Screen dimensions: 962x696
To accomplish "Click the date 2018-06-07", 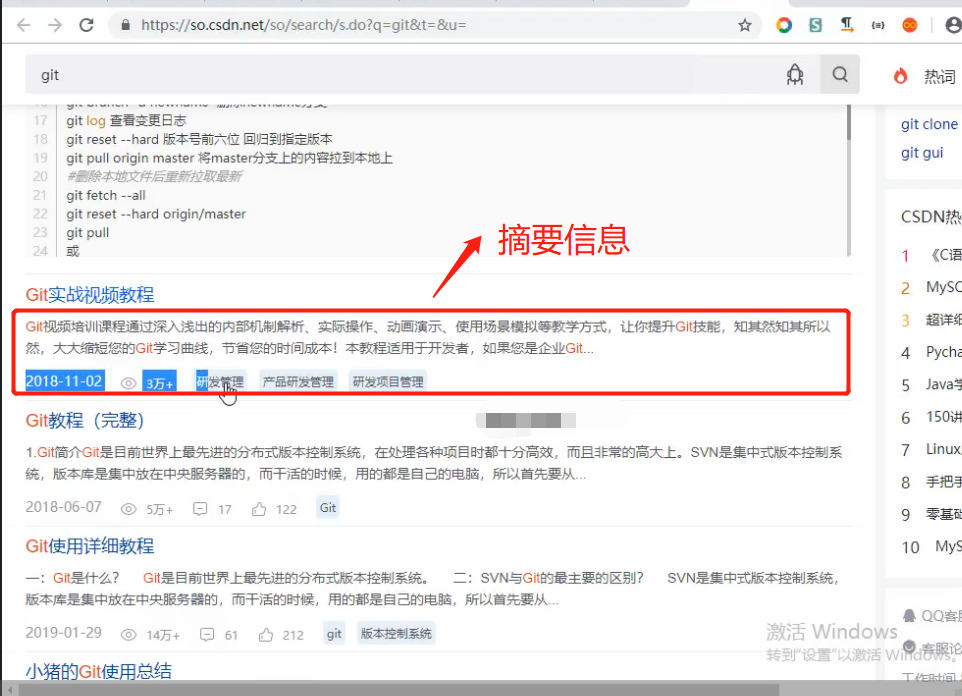I will point(63,507).
